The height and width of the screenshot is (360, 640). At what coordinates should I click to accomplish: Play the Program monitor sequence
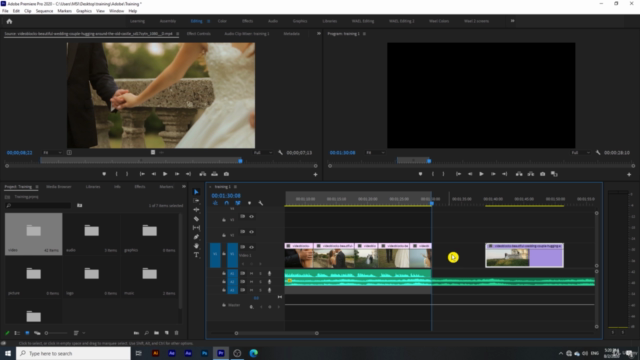tap(481, 174)
